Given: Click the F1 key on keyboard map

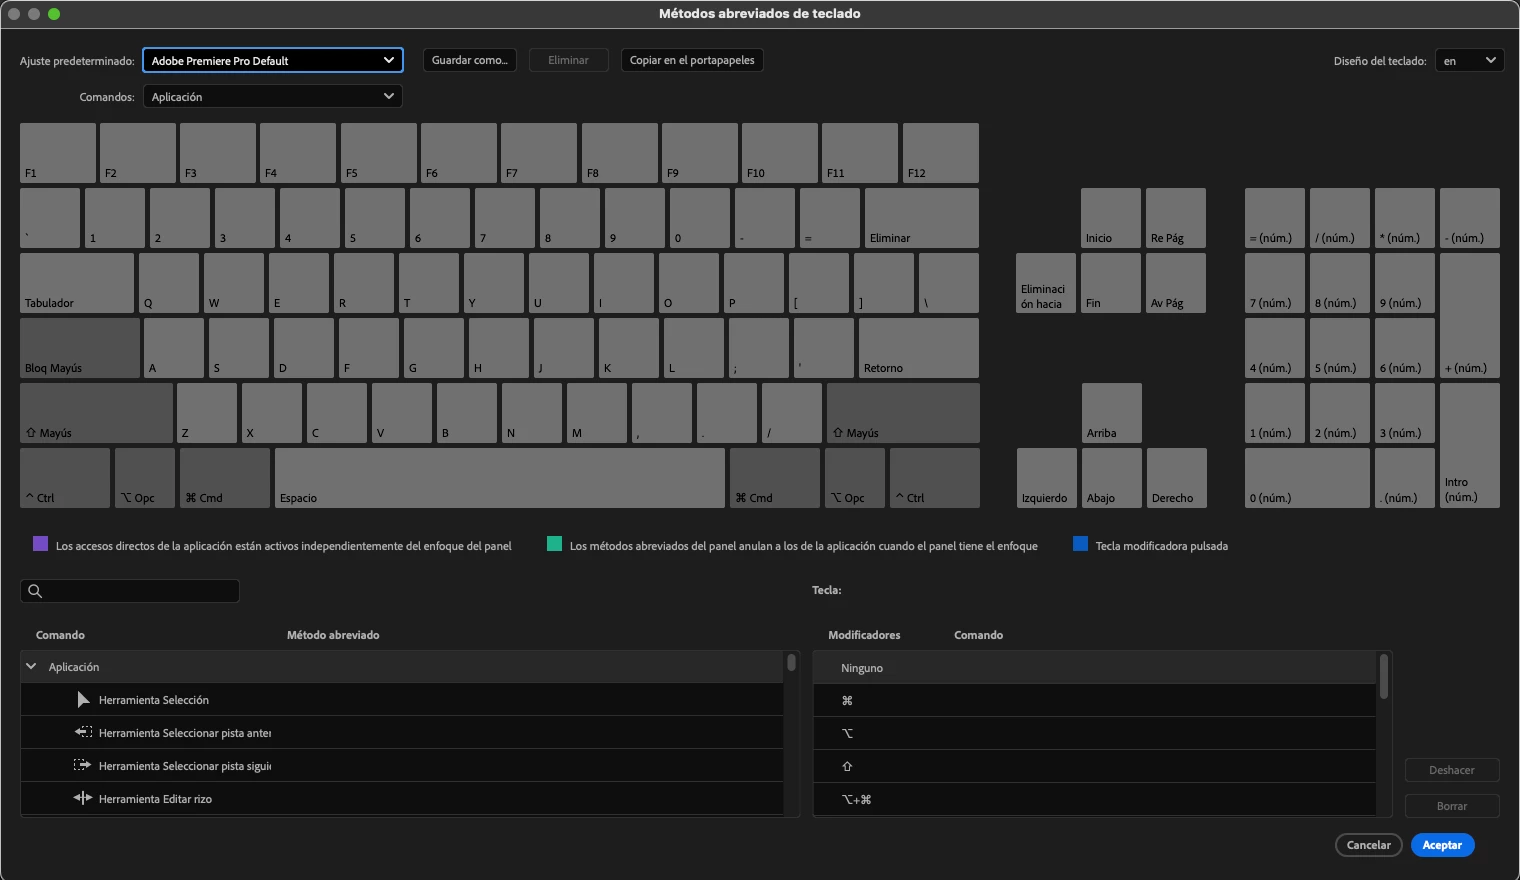Looking at the screenshot, I should (58, 153).
